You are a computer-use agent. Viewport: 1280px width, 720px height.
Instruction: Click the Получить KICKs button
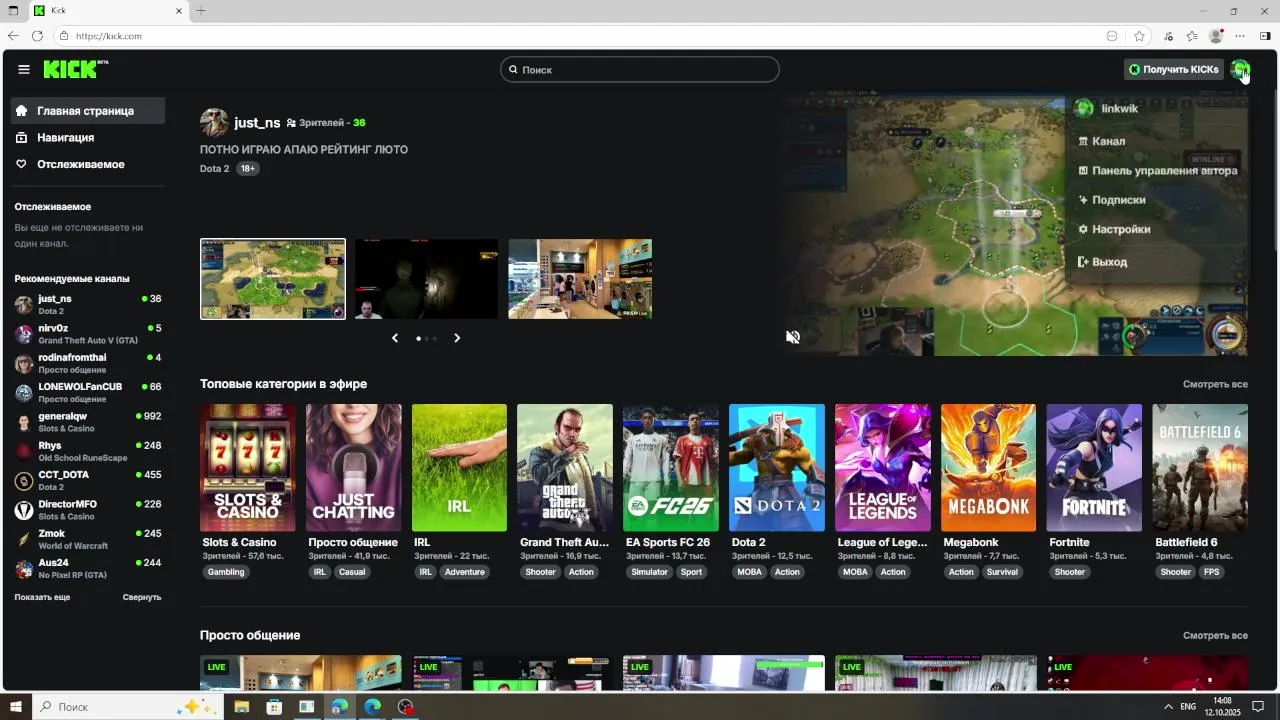pos(1173,69)
